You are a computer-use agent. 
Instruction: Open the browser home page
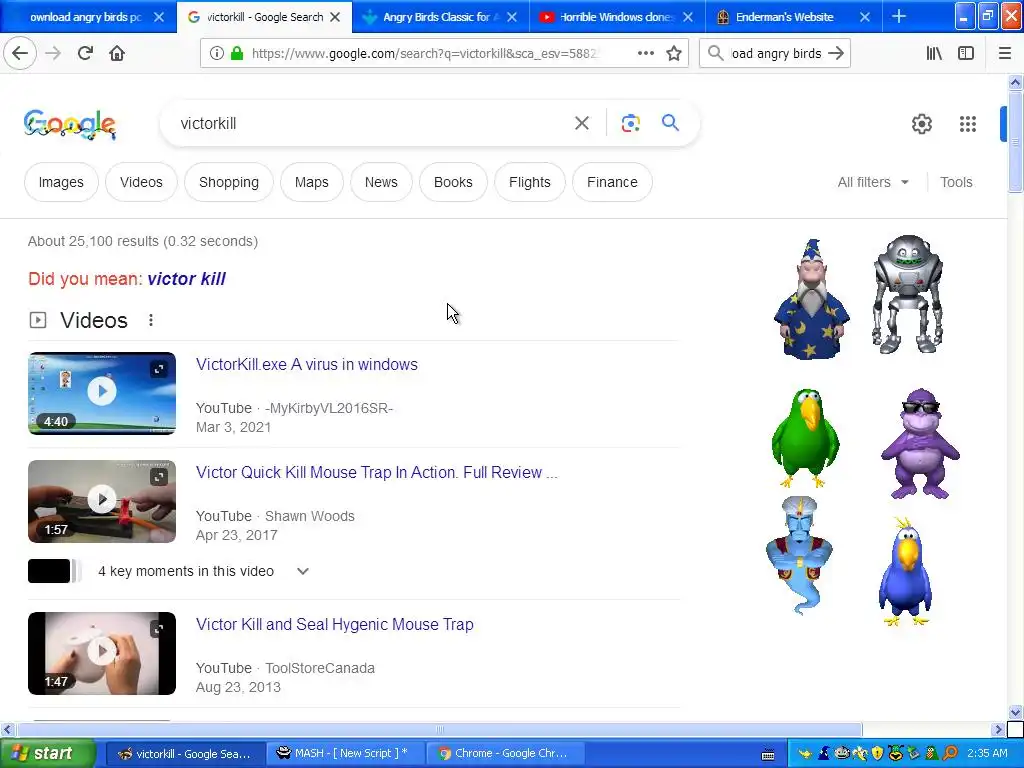coord(117,53)
